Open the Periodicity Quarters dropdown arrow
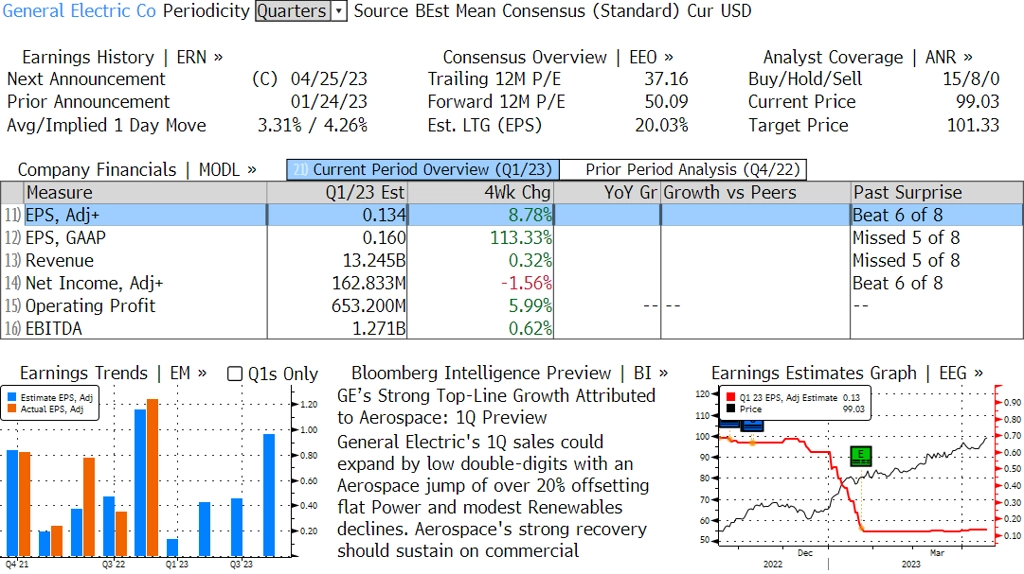1024x574 pixels. click(x=339, y=11)
